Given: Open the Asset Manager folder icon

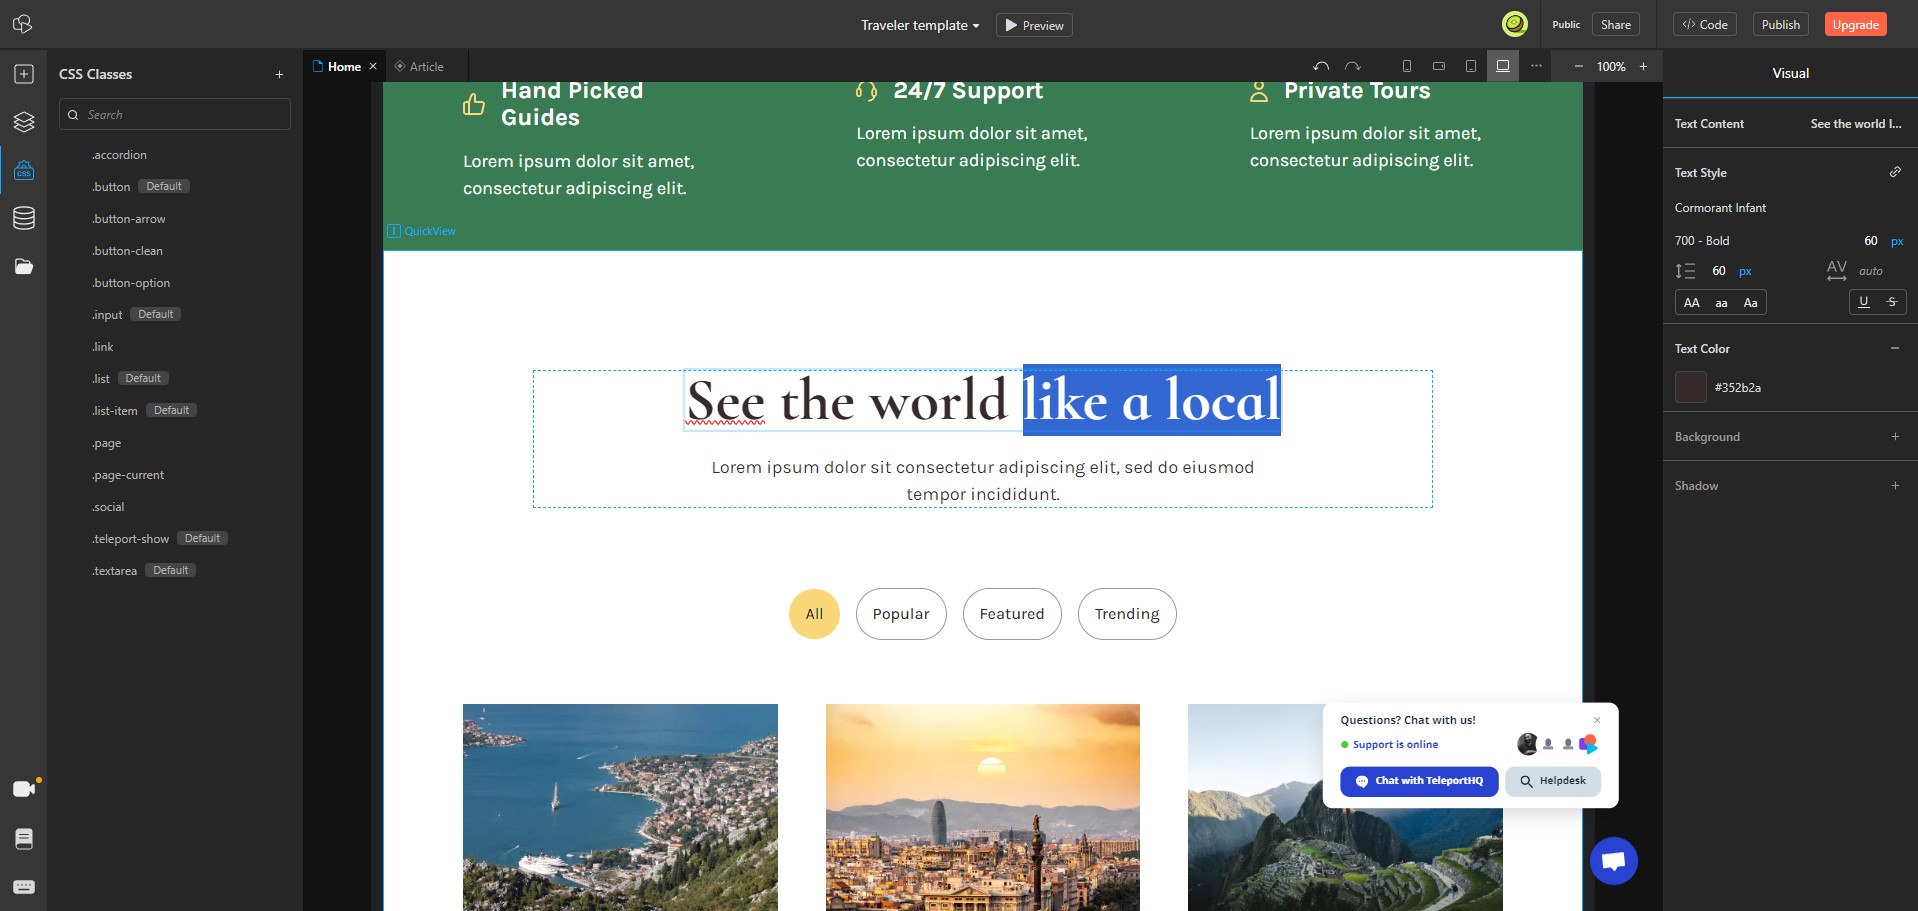Looking at the screenshot, I should [x=24, y=266].
